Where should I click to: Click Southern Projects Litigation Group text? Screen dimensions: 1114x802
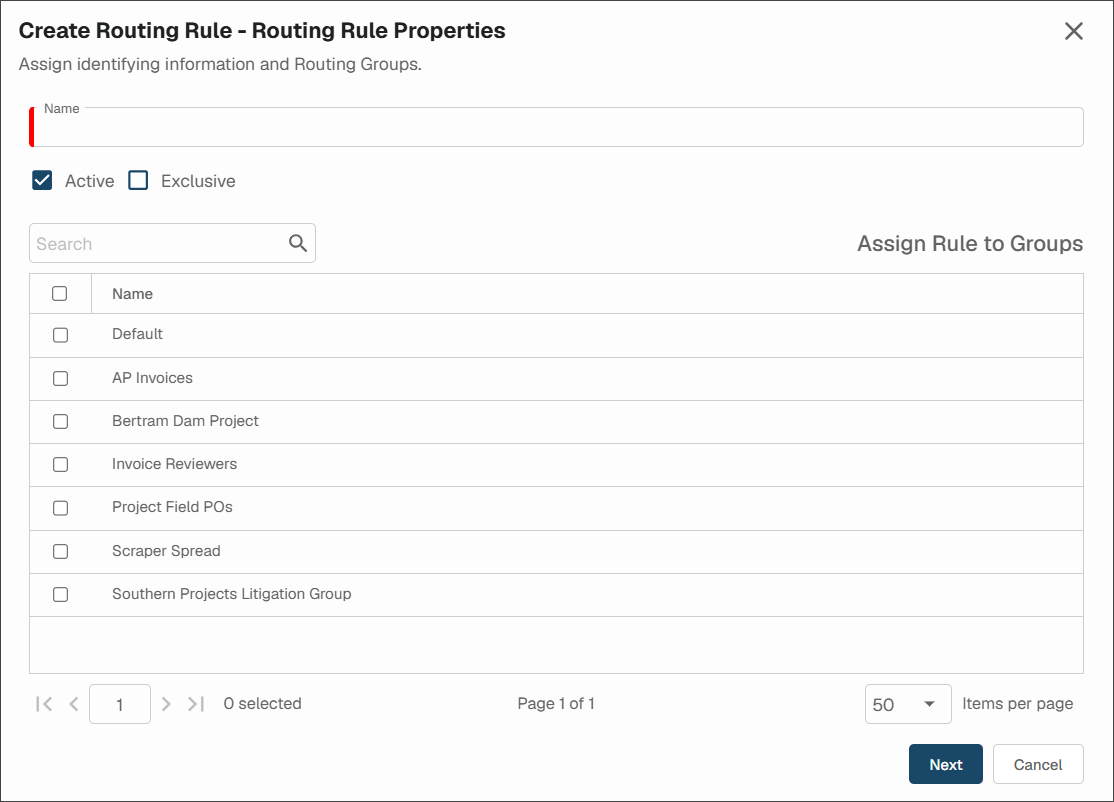232,594
